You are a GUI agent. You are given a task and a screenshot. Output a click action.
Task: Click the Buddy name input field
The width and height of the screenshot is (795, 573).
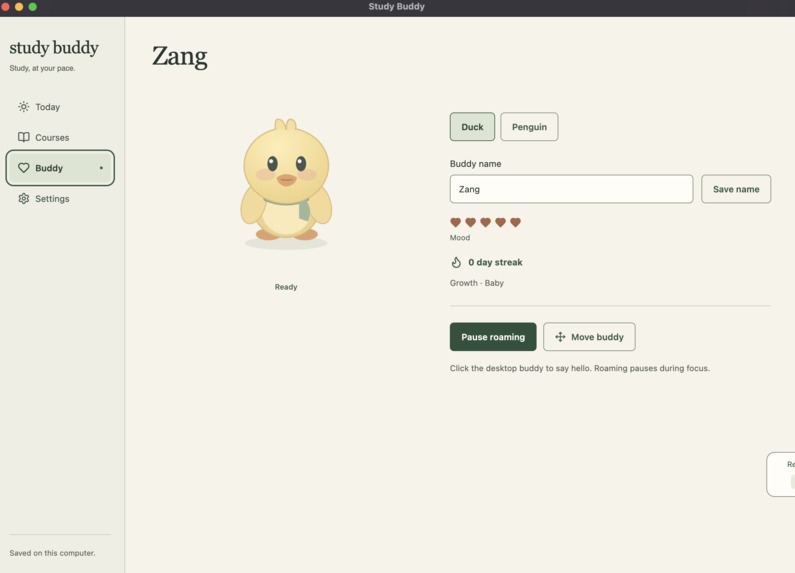571,189
